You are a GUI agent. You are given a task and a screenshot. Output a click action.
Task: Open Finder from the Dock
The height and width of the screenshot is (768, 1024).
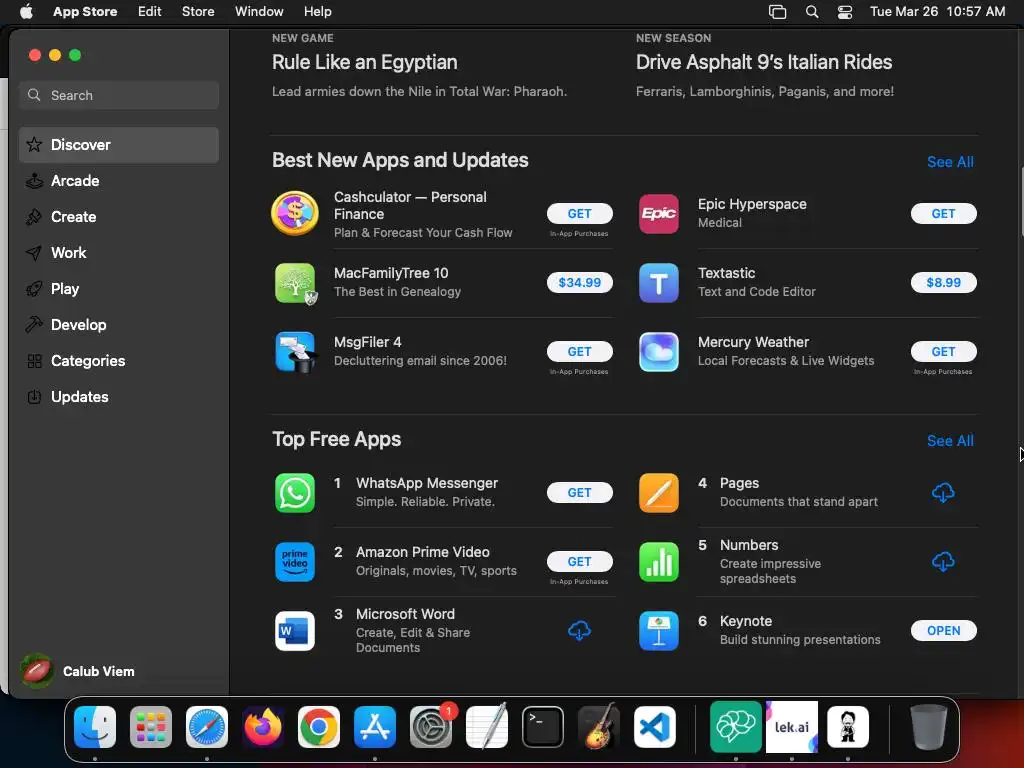pos(95,727)
